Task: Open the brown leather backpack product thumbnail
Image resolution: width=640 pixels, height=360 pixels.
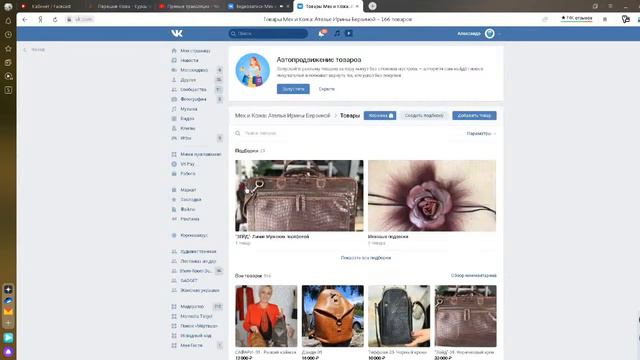Action: pos(333,316)
